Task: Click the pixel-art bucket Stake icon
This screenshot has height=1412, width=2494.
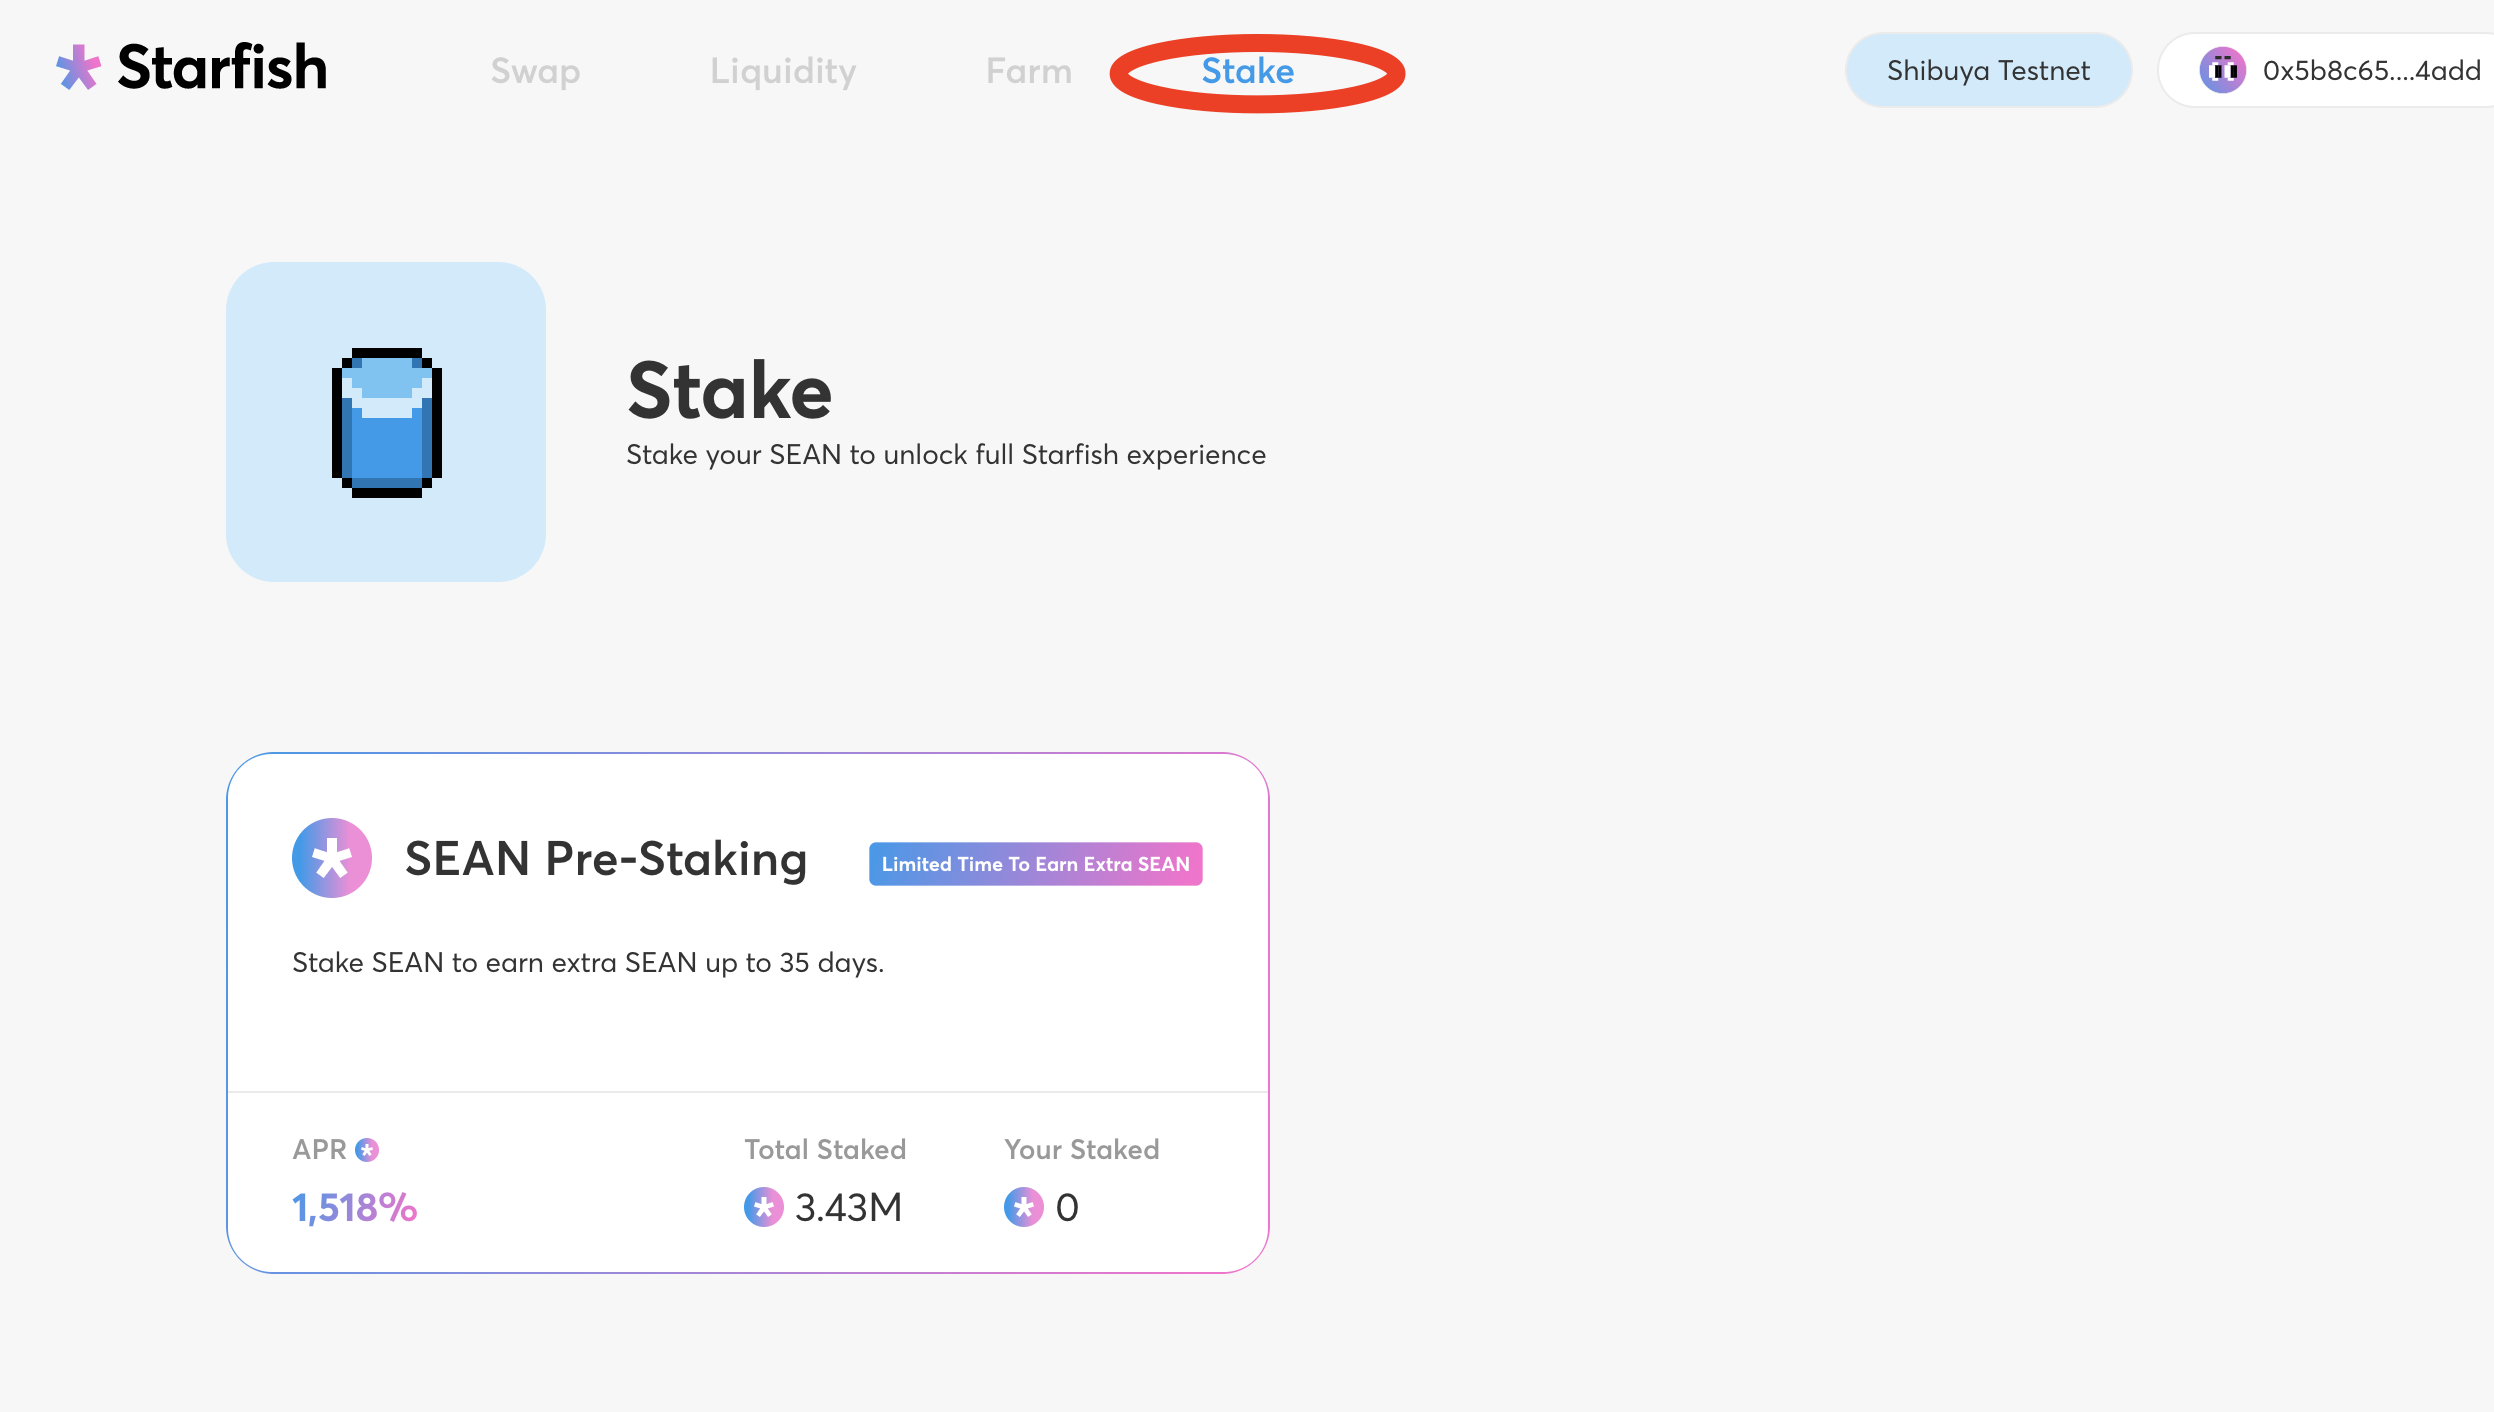Action: tap(387, 422)
